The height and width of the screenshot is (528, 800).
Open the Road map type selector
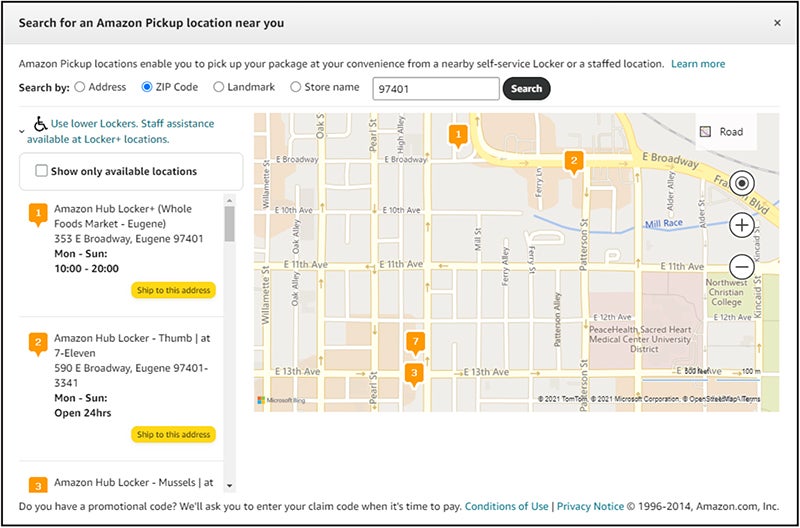click(726, 132)
